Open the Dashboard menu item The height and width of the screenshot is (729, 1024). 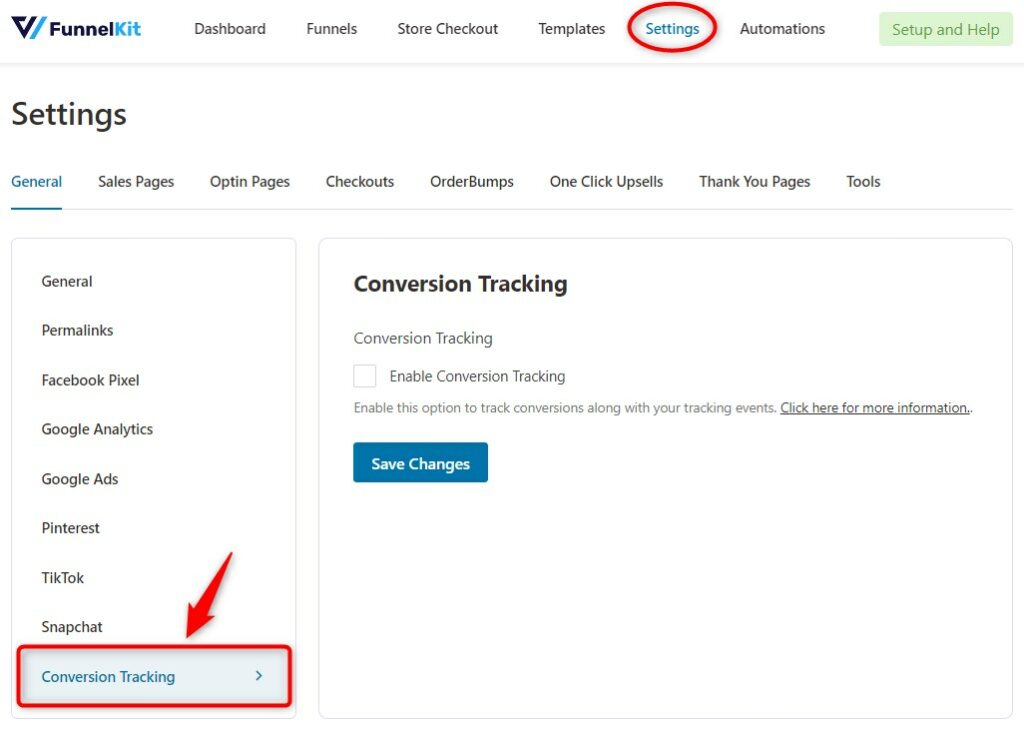coord(230,29)
